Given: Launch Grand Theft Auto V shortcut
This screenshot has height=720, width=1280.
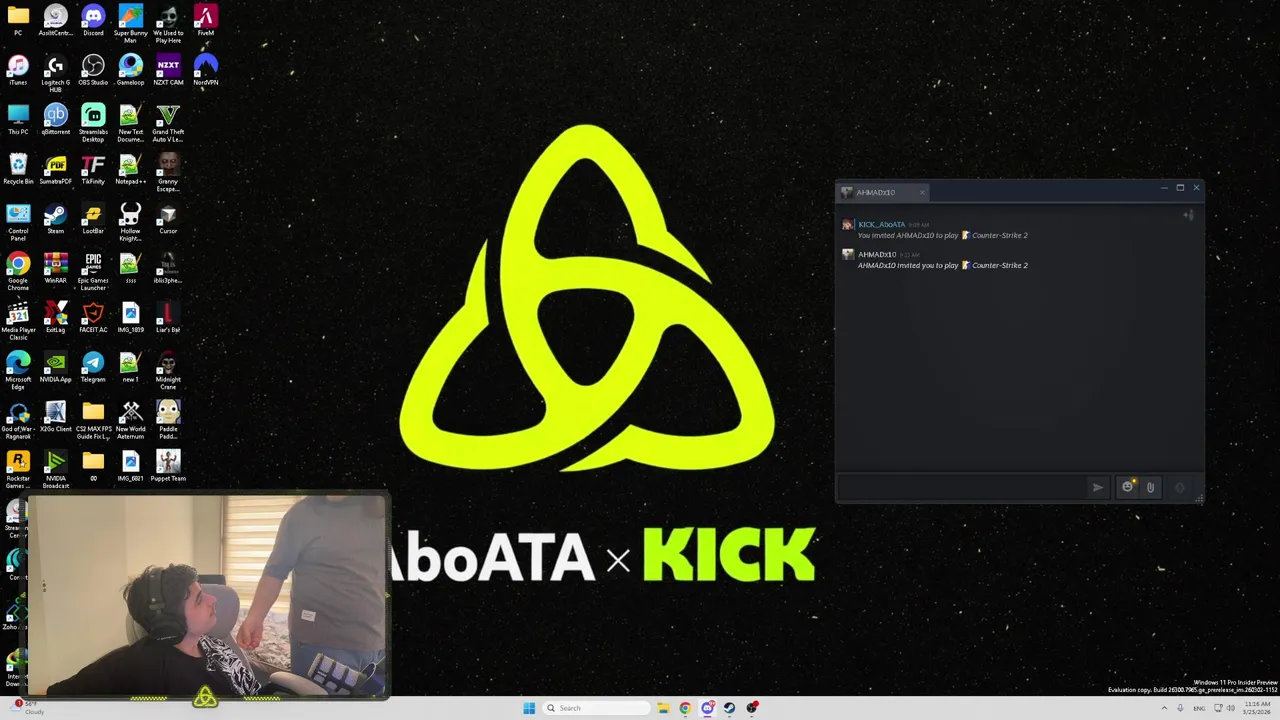Looking at the screenshot, I should 168,122.
